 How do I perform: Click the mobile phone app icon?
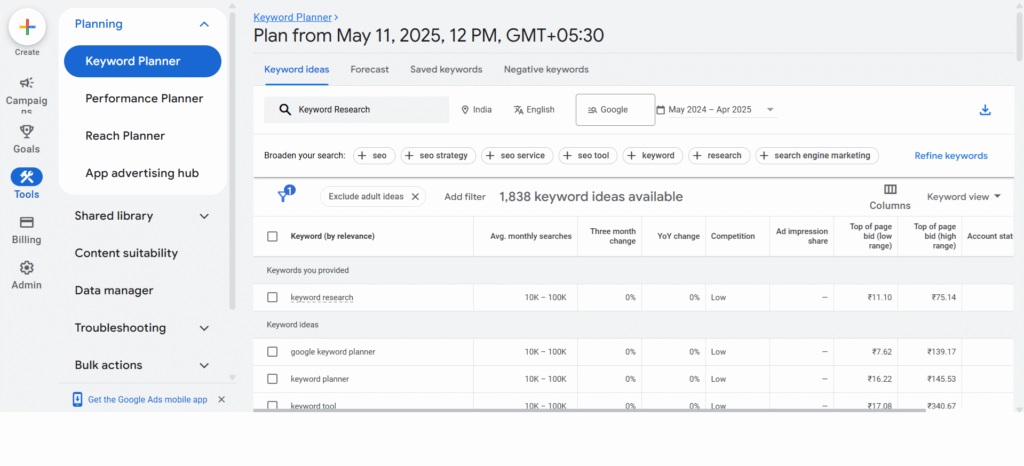click(x=77, y=399)
